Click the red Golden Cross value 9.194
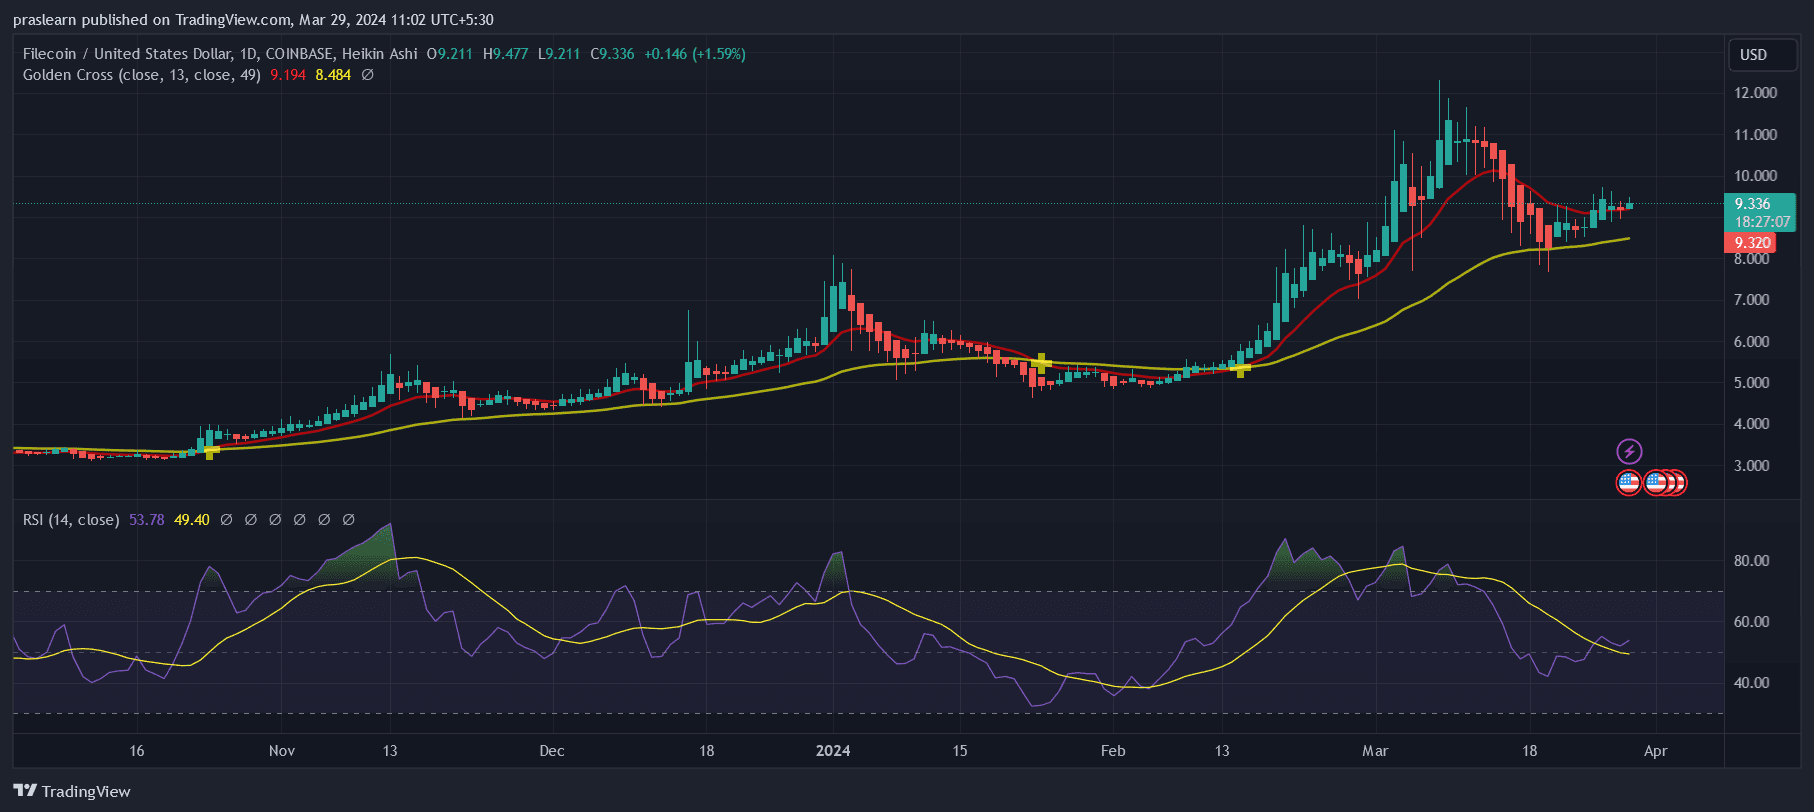This screenshot has width=1814, height=812. click(288, 75)
